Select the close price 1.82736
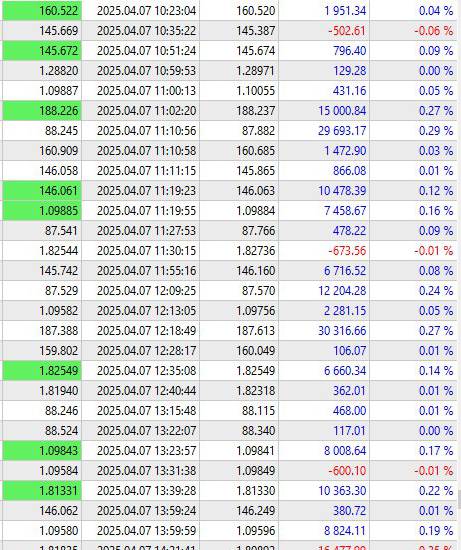The width and height of the screenshot is (461, 550). (x=255, y=250)
